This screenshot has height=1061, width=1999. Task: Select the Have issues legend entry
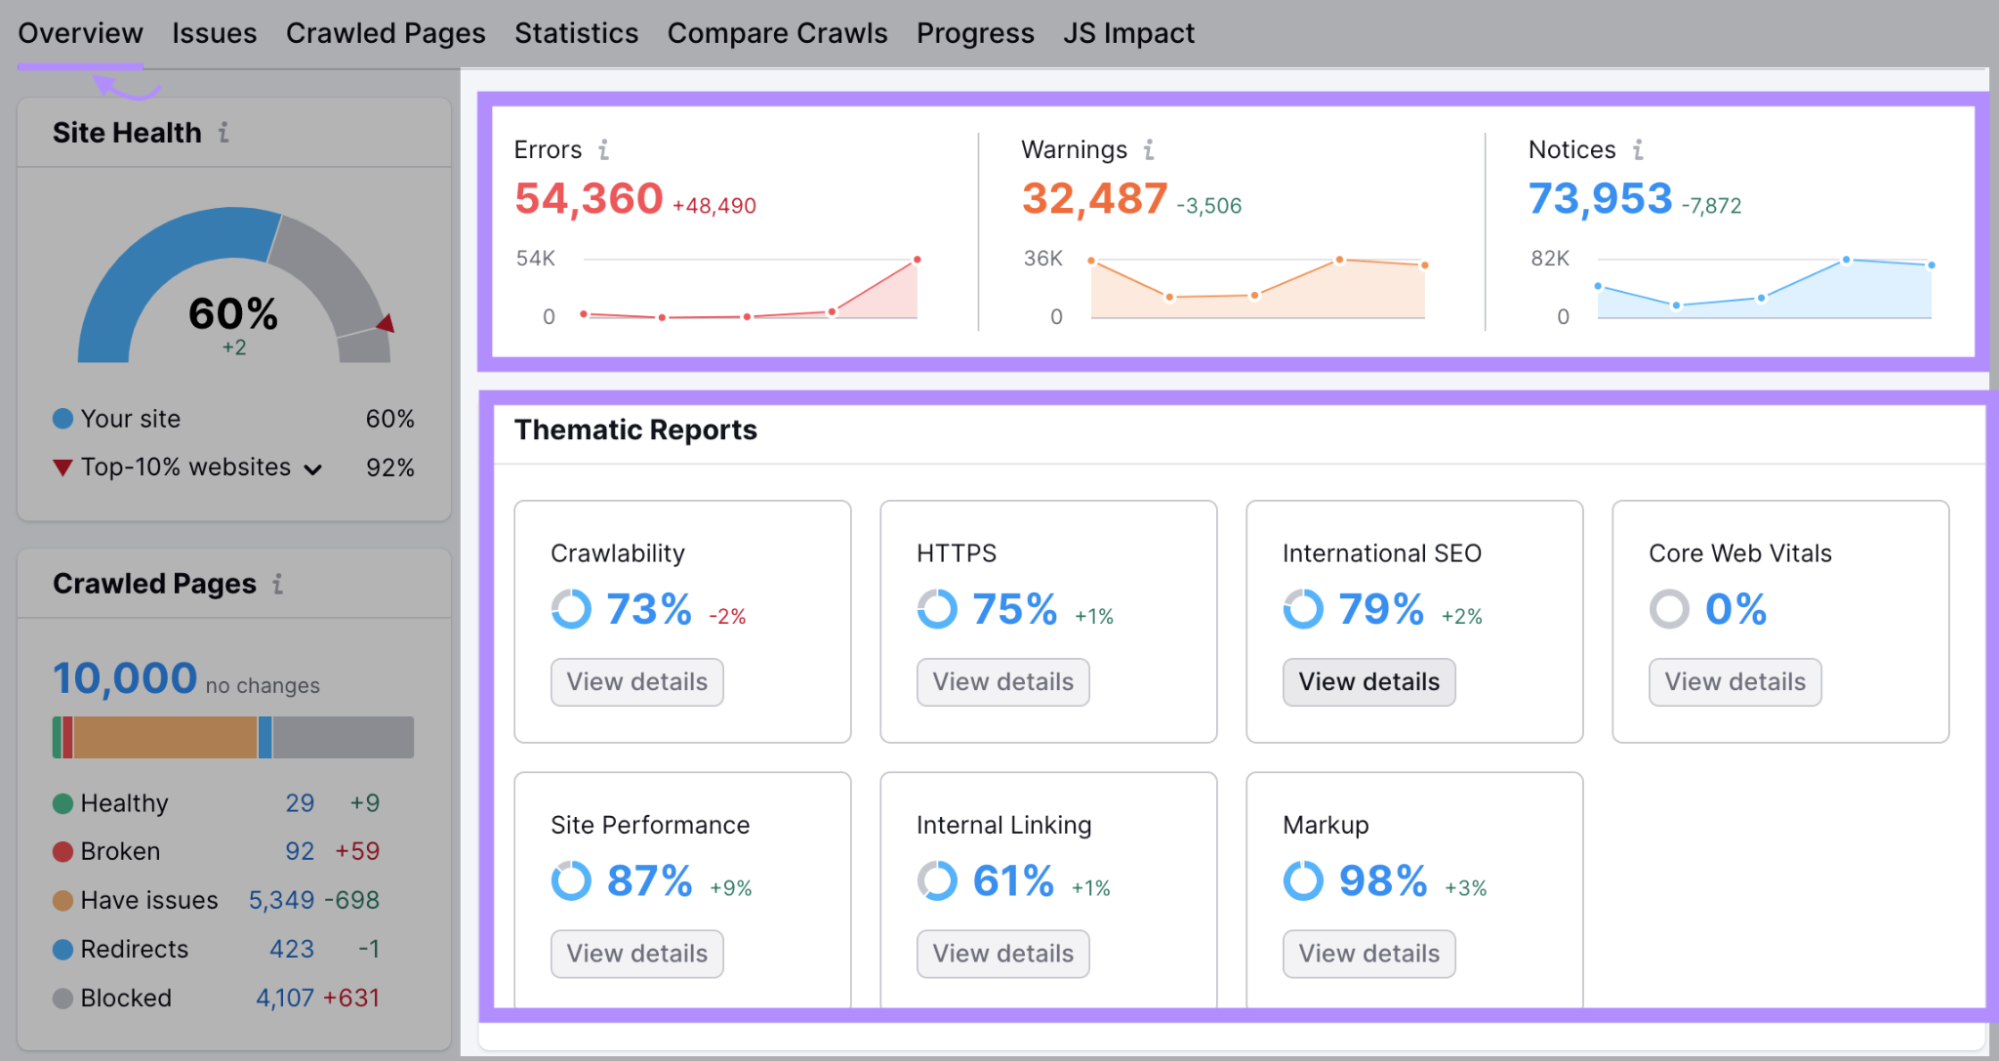click(147, 899)
